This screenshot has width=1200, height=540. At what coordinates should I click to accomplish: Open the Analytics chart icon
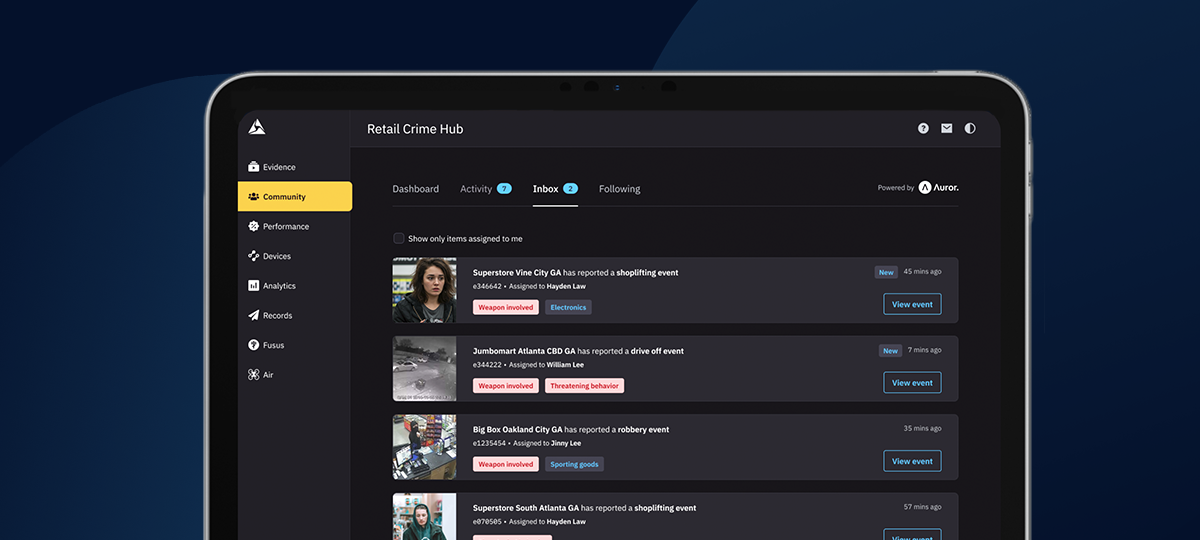[254, 286]
